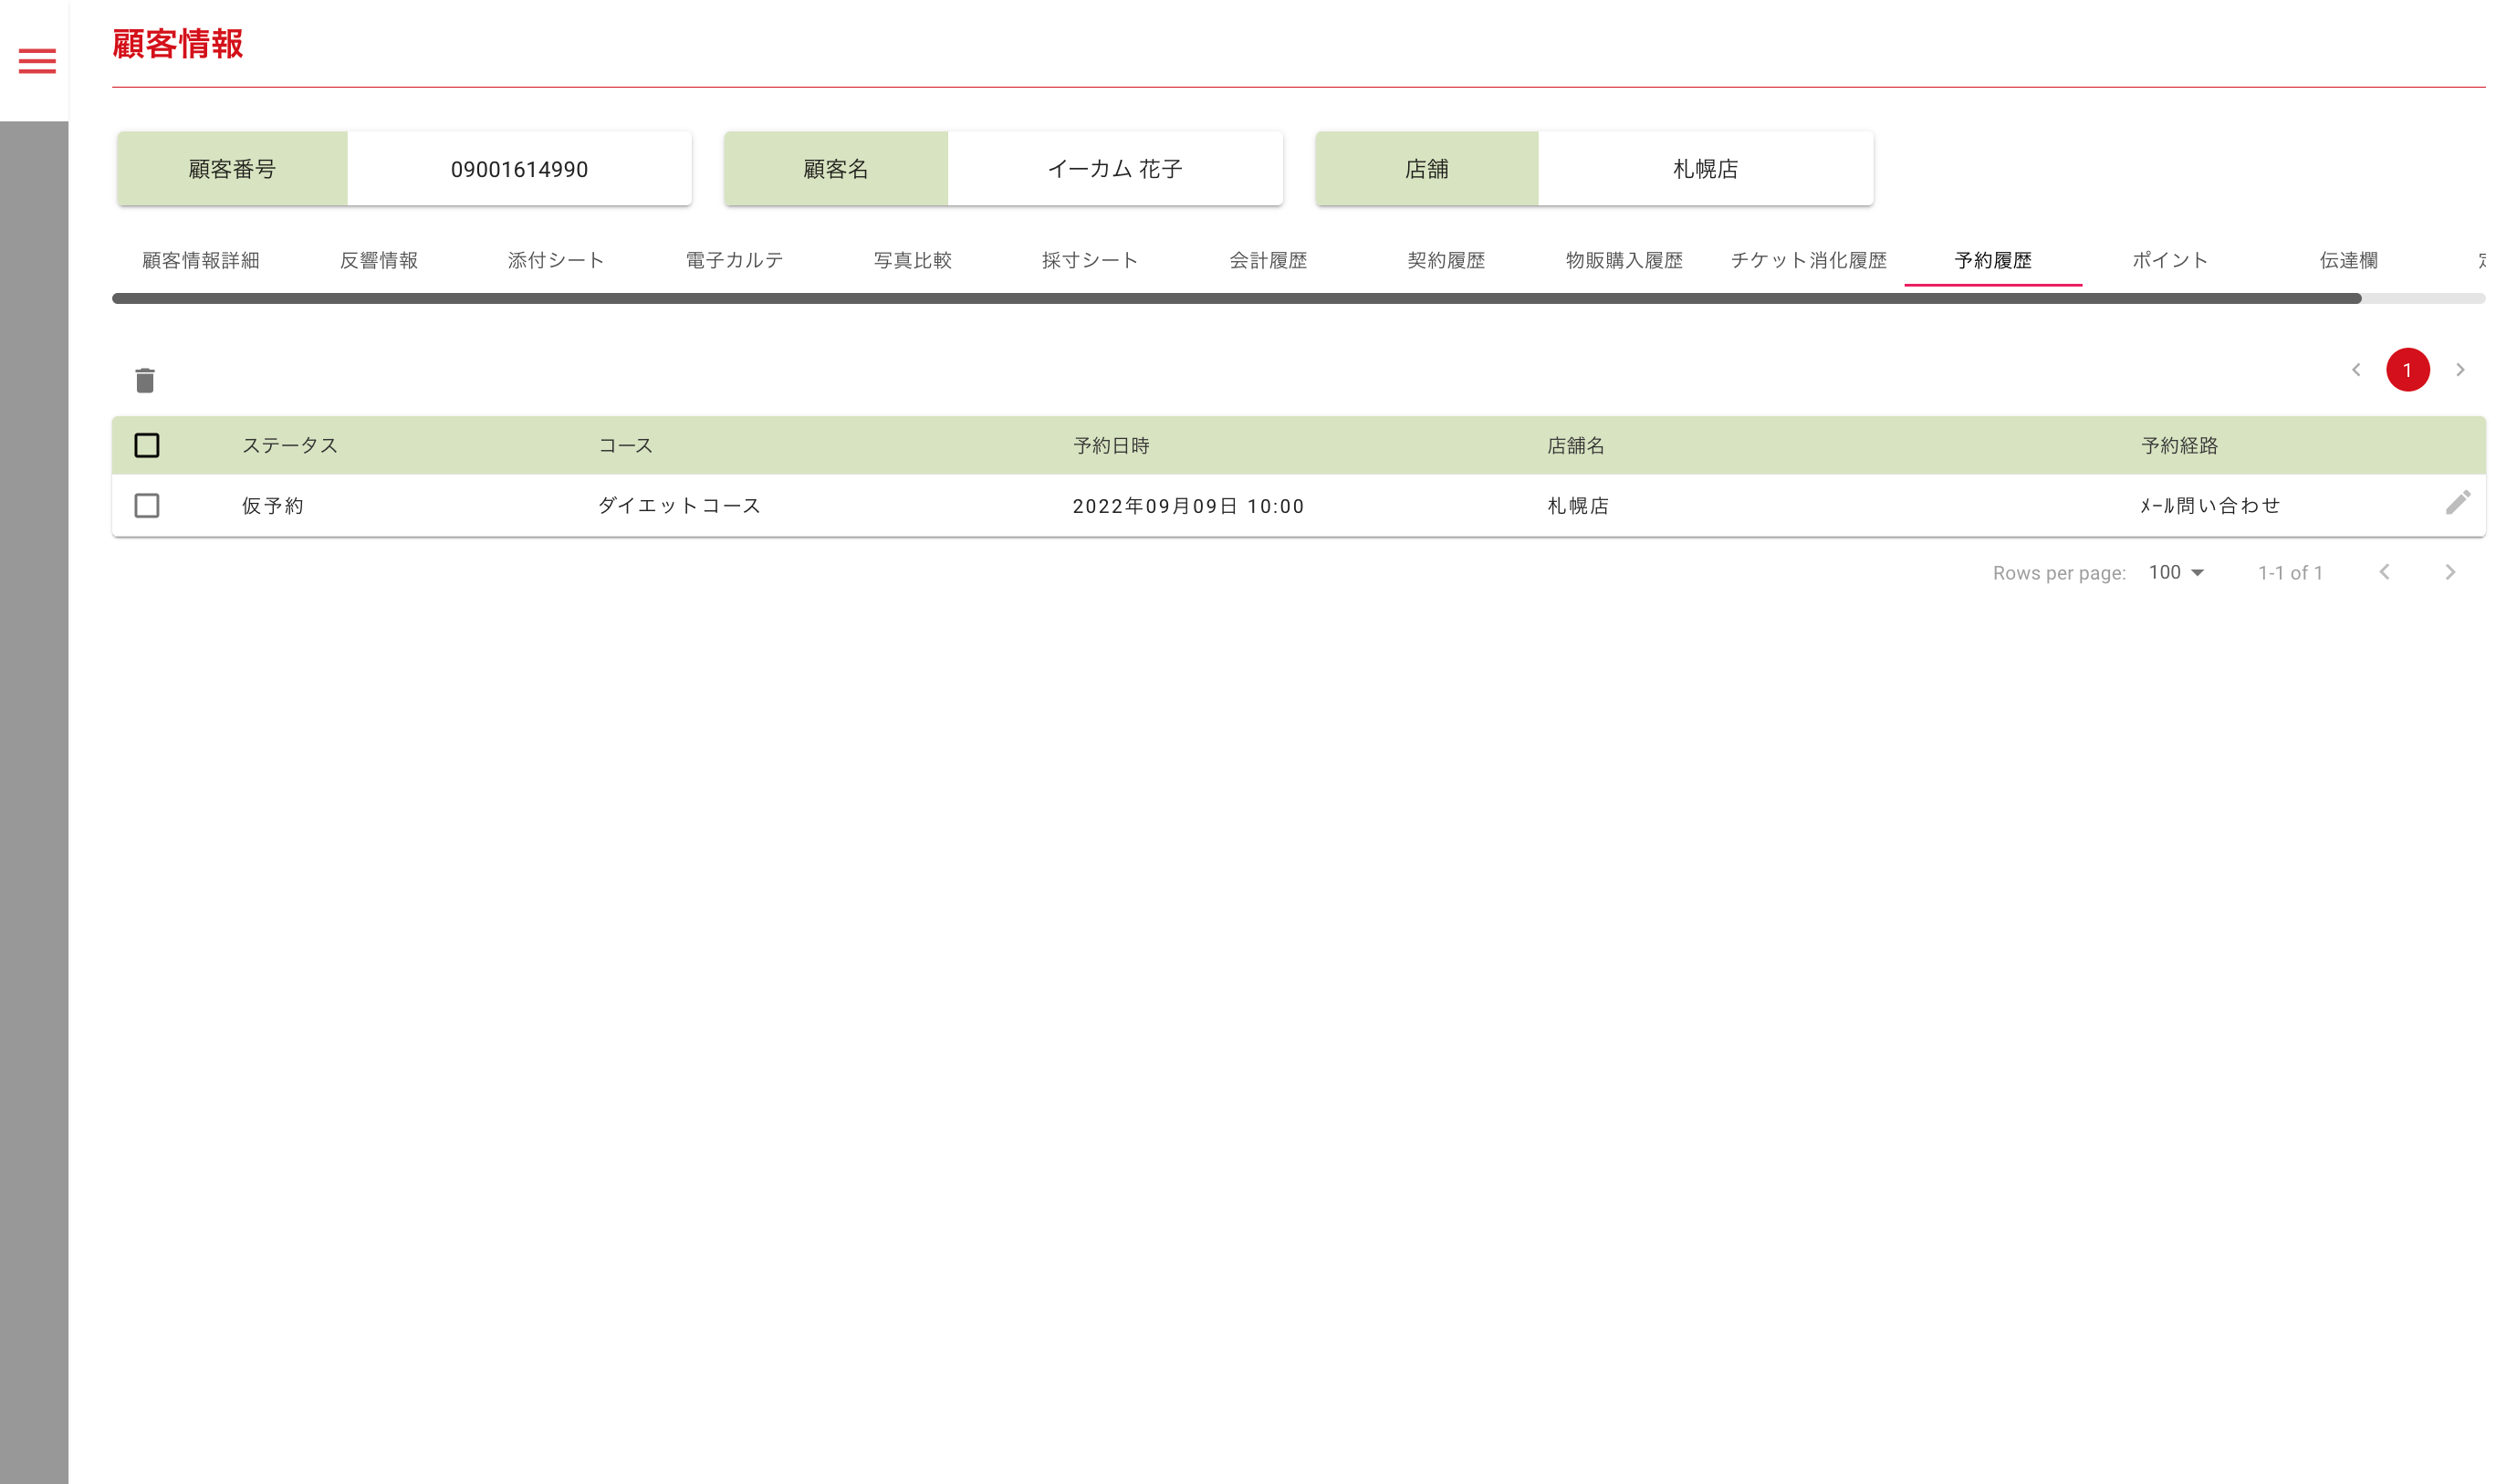Sort by 予約日時 column header
Viewport: 2517px width, 1484px height.
pyautogui.click(x=1111, y=445)
